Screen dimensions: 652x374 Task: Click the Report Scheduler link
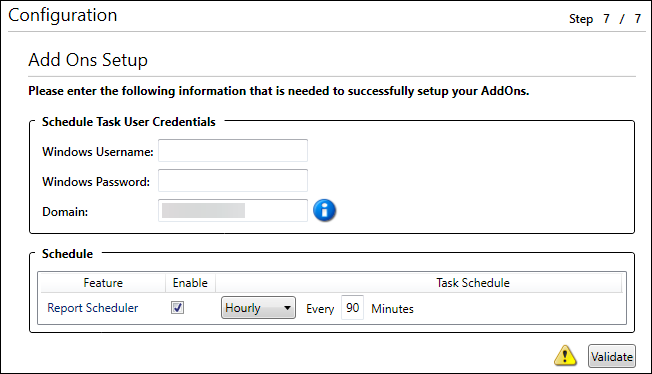[x=93, y=308]
